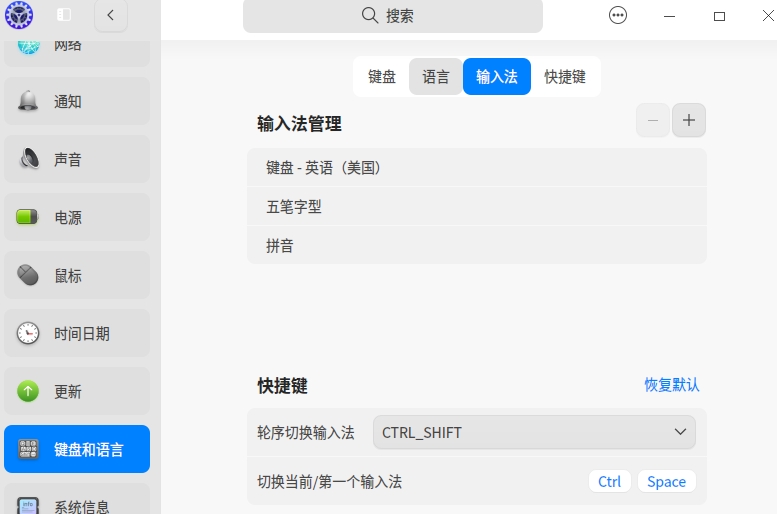The image size is (777, 514).
Task: Click the magnifier icon in search bar
Action: pos(370,15)
